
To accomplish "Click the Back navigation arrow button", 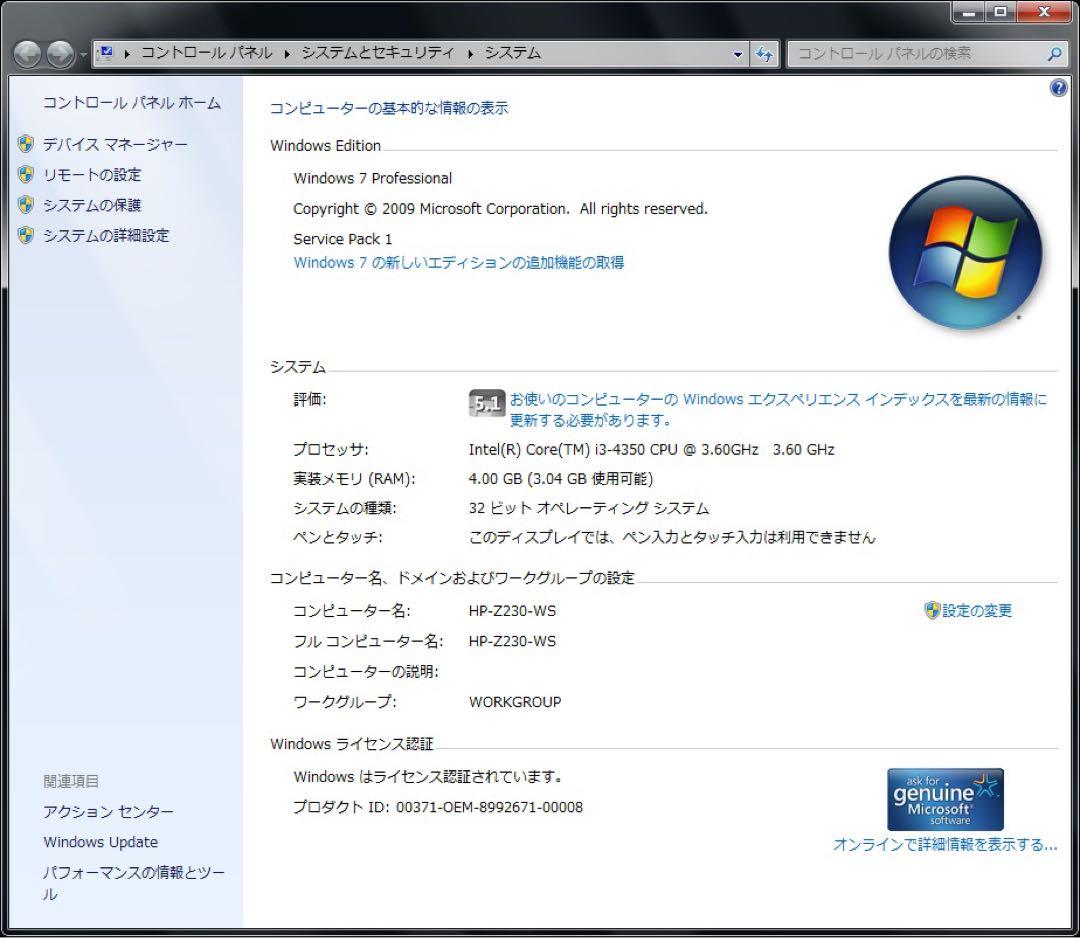I will click(x=27, y=54).
